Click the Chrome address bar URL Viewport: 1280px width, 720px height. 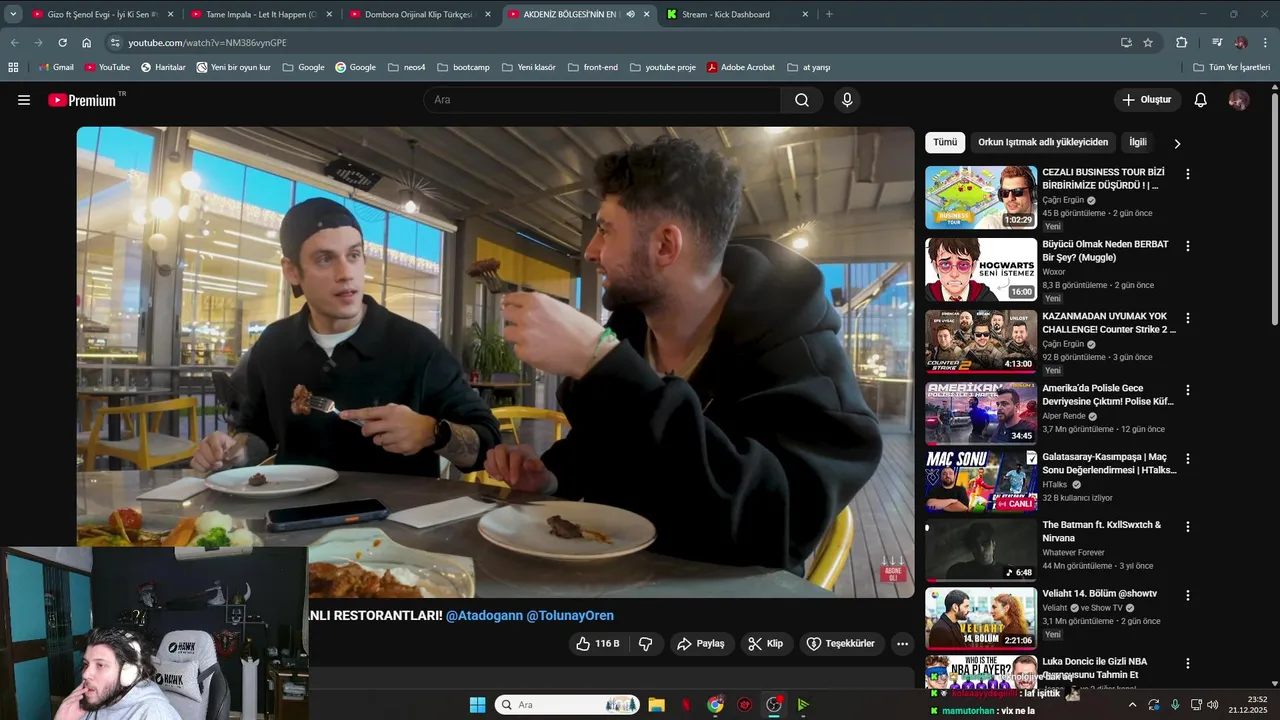click(207, 43)
